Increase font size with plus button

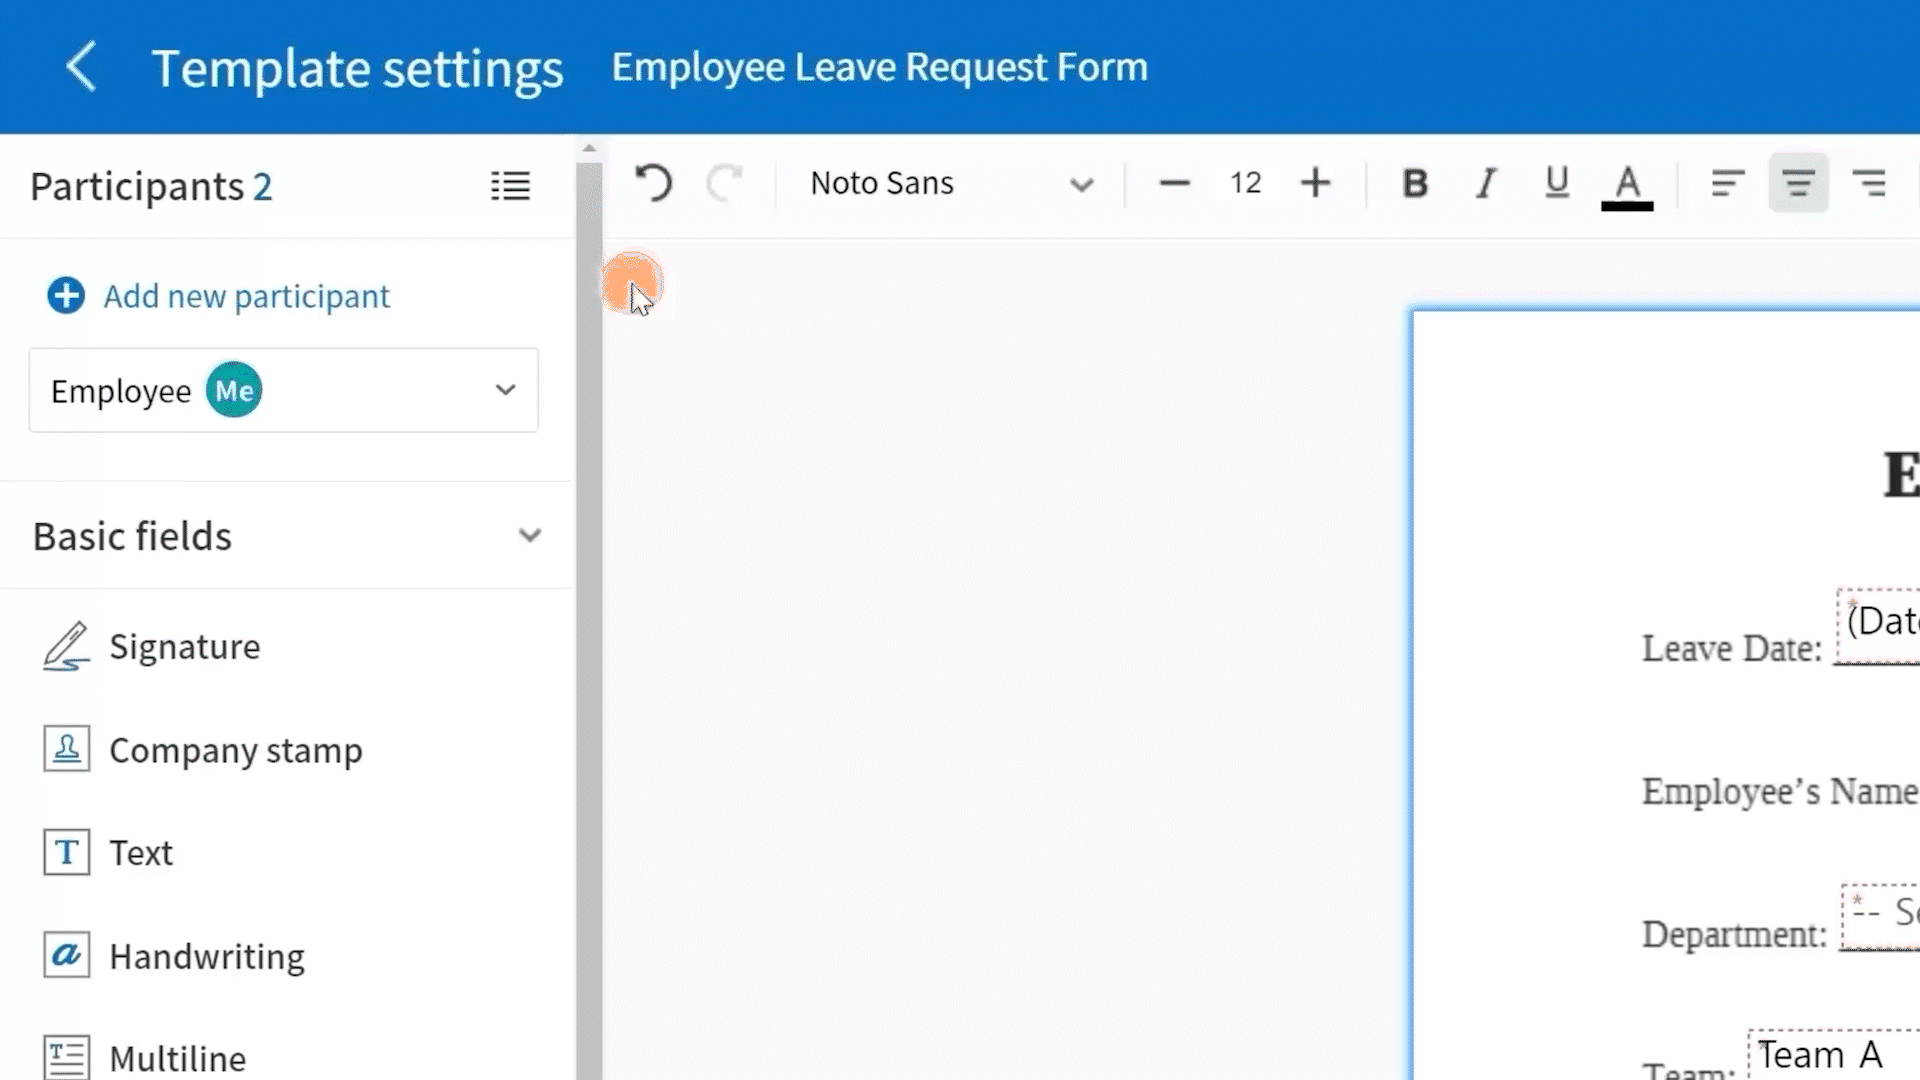click(1316, 183)
